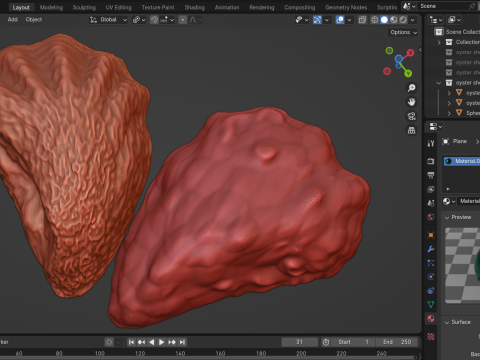Switch to material preview shading

(x=394, y=20)
